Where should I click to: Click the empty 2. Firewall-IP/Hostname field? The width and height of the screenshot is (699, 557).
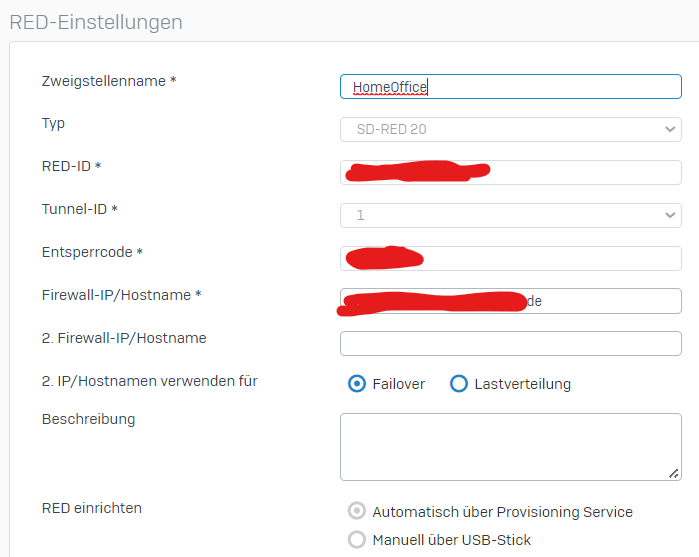click(x=510, y=343)
